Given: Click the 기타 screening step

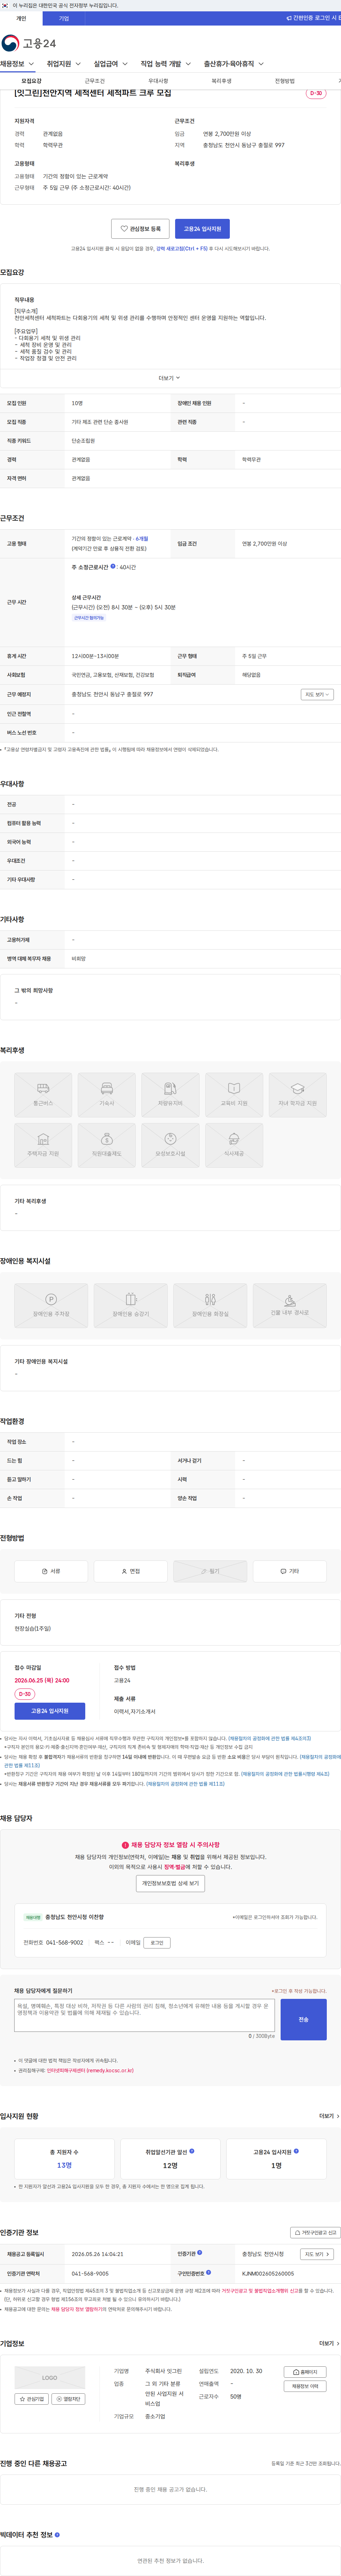Looking at the screenshot, I should (x=290, y=1571).
